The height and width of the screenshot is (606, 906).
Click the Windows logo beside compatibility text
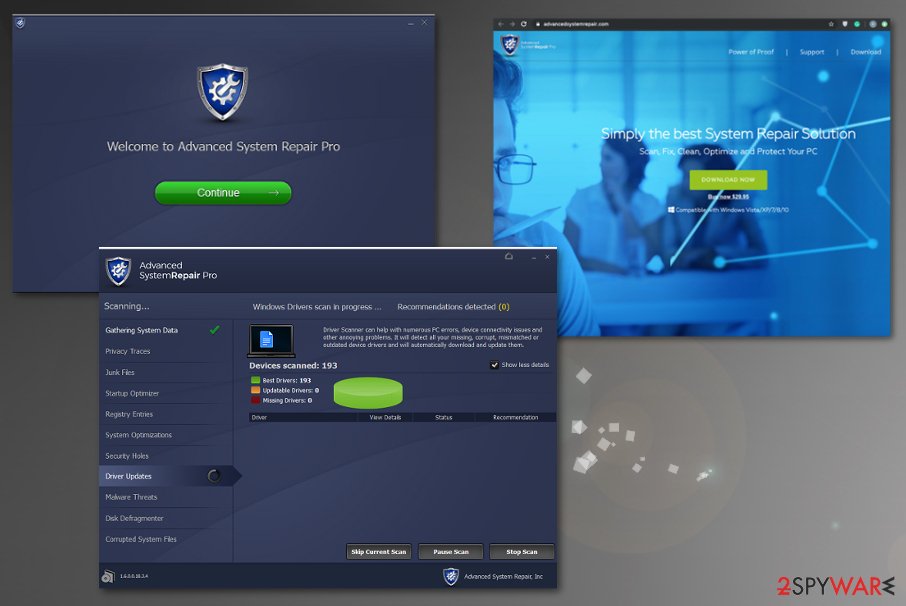click(671, 210)
